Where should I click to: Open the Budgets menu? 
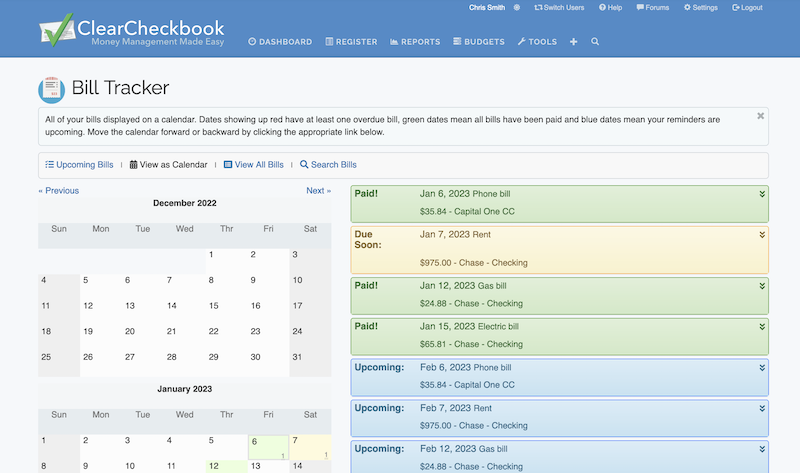tap(479, 42)
